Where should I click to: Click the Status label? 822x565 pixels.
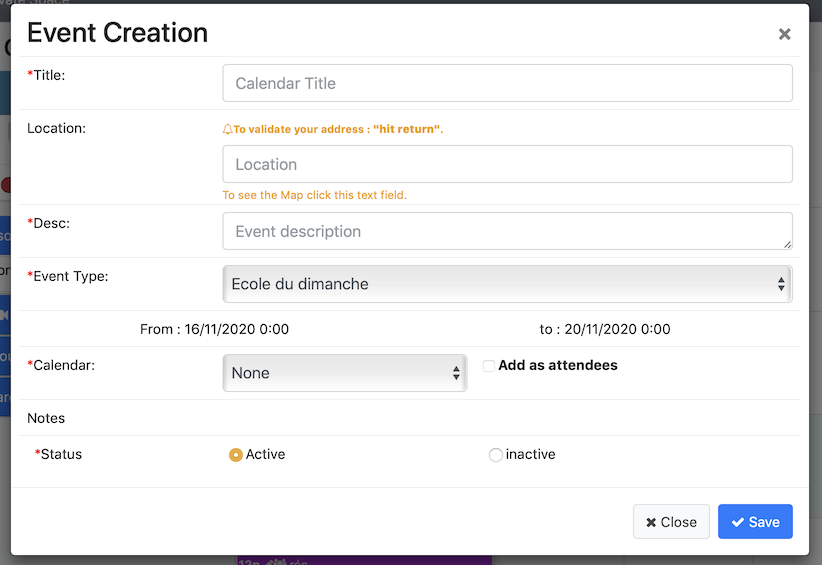[58, 454]
